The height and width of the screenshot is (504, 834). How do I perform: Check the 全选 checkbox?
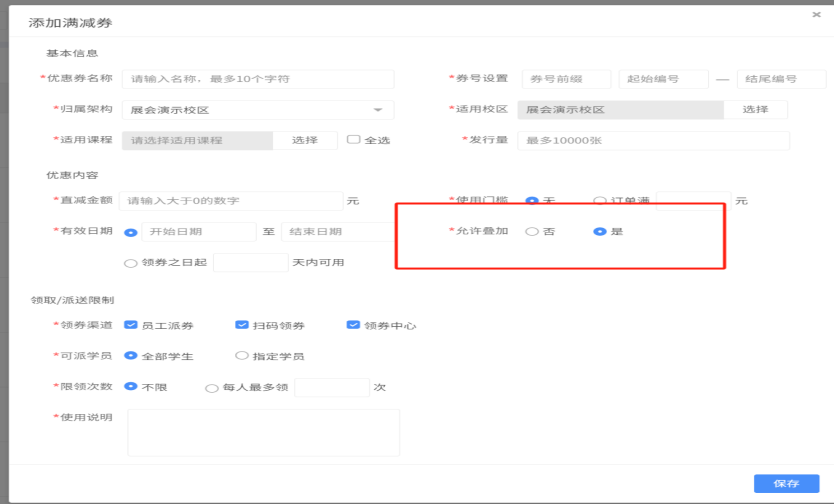[353, 140]
